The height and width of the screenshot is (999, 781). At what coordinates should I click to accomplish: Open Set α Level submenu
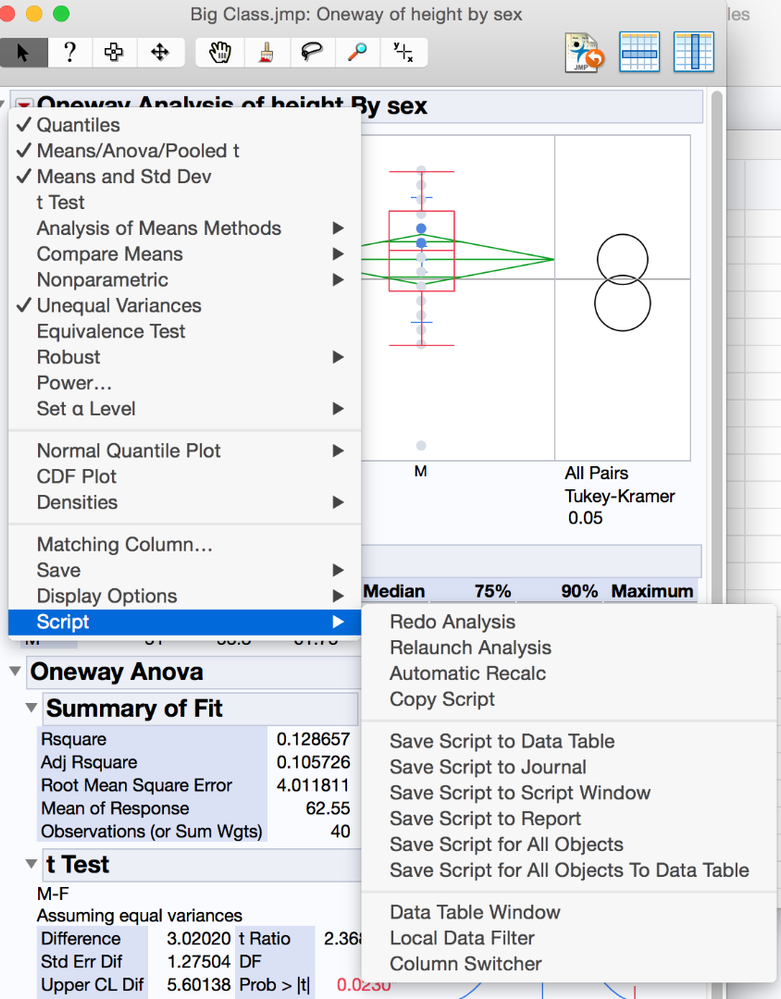click(x=185, y=409)
